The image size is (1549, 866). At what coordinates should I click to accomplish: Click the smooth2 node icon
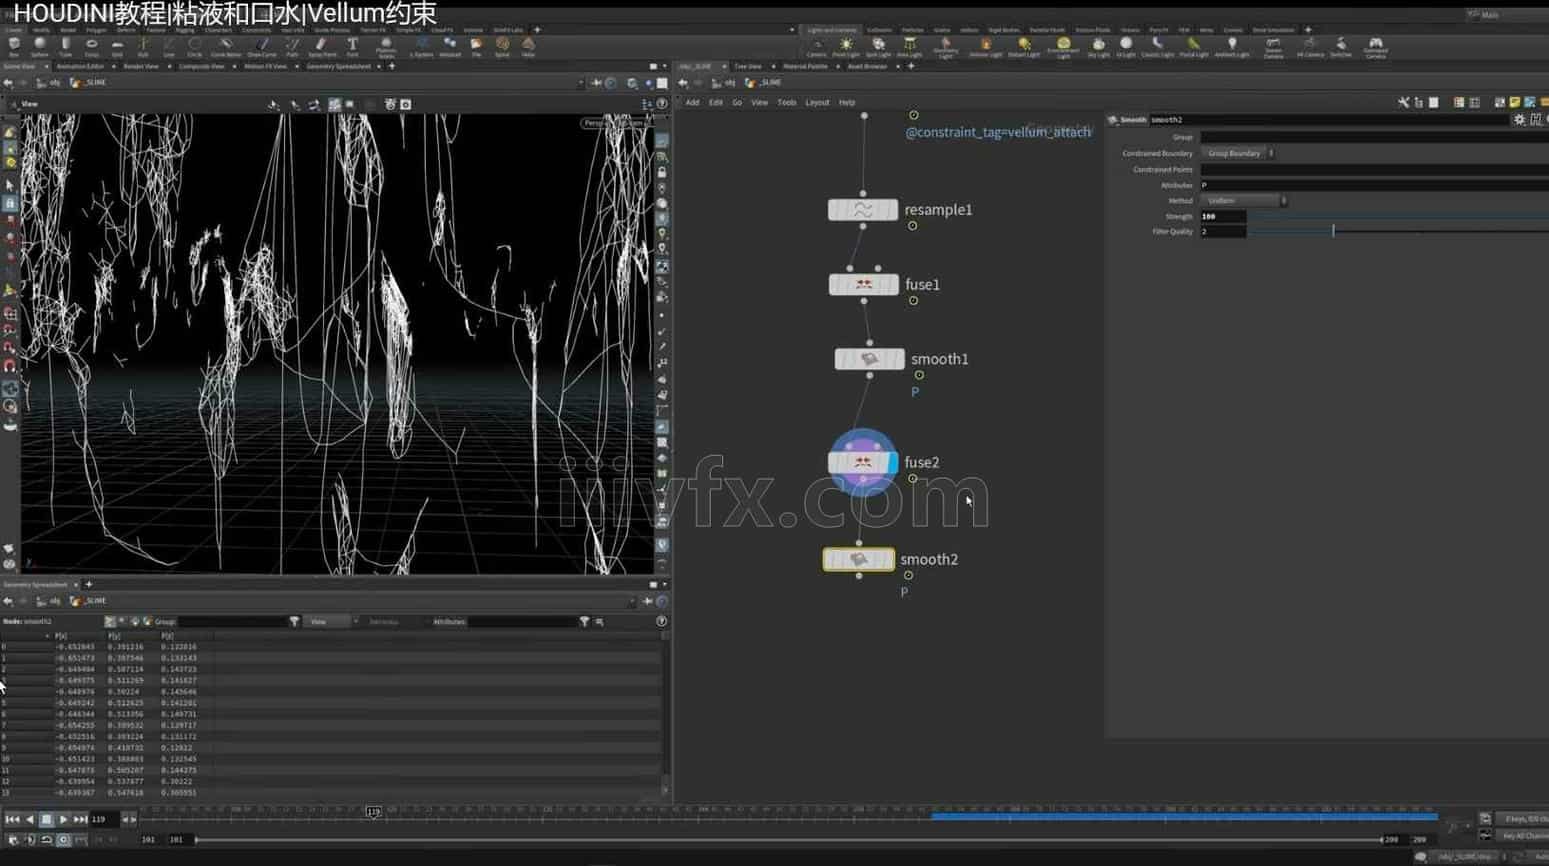[x=859, y=560]
